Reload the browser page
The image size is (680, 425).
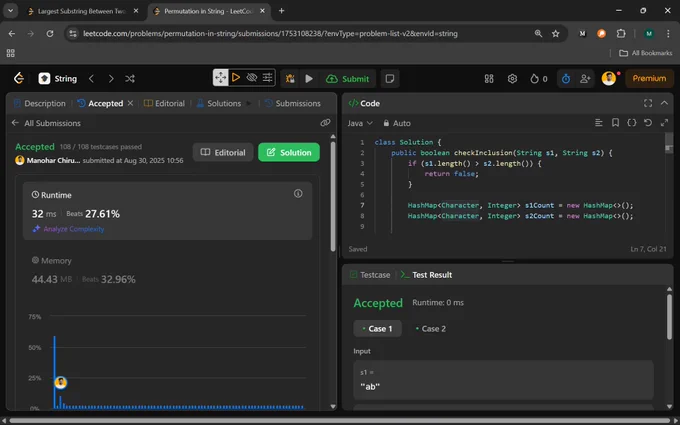[50, 33]
